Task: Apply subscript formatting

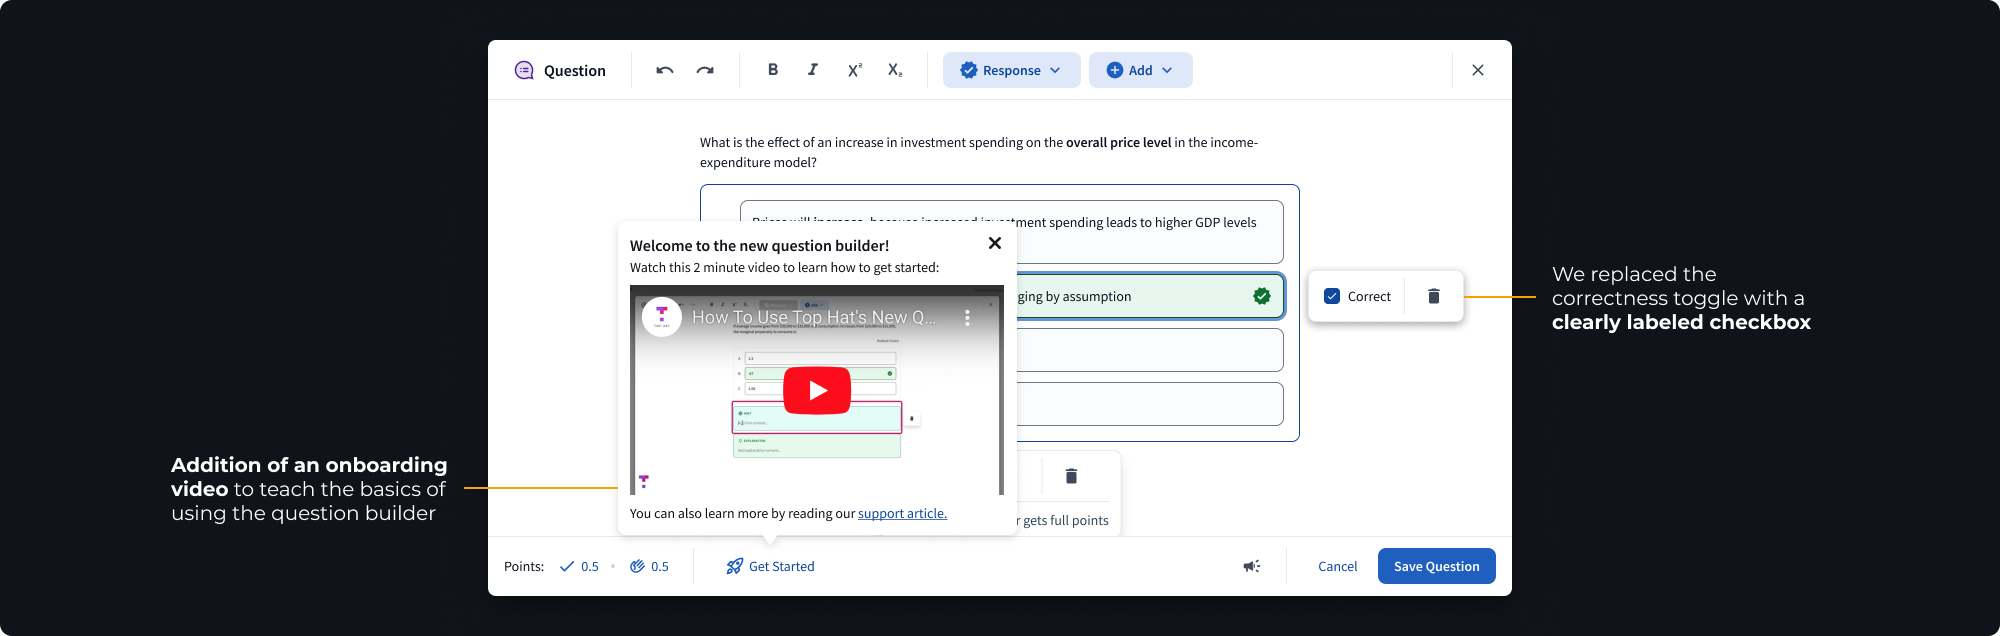Action: [x=895, y=70]
